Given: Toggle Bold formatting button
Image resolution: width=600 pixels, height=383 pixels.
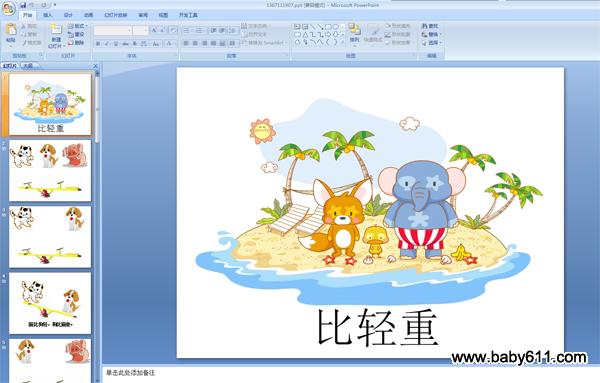Looking at the screenshot, I should click(98, 44).
